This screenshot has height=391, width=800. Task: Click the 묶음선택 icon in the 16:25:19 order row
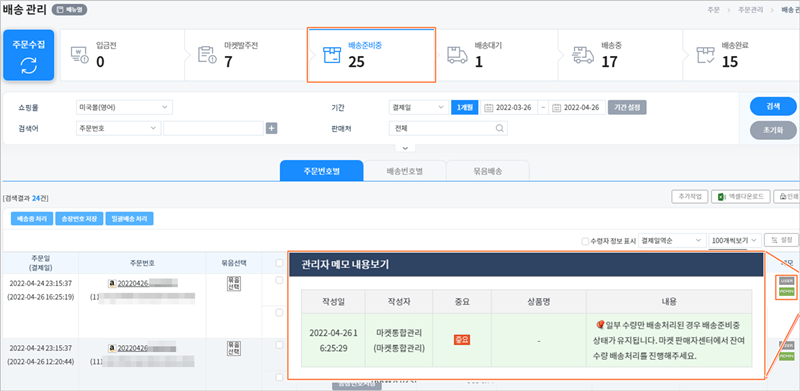233,283
